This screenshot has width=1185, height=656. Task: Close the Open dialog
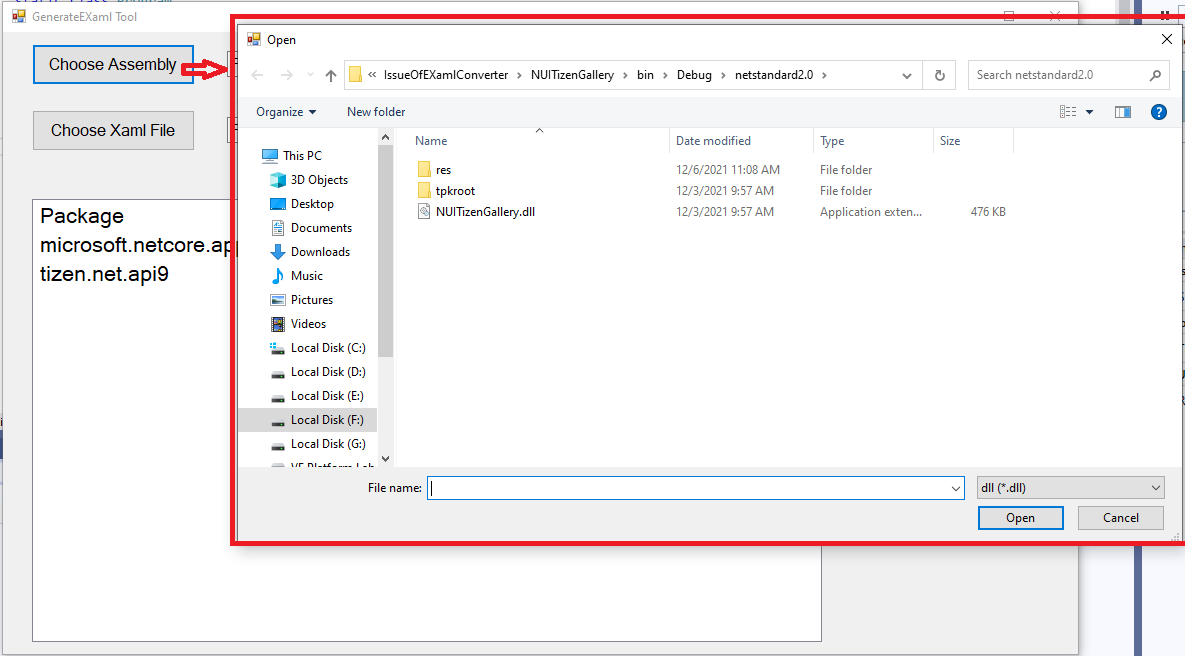tap(1166, 39)
